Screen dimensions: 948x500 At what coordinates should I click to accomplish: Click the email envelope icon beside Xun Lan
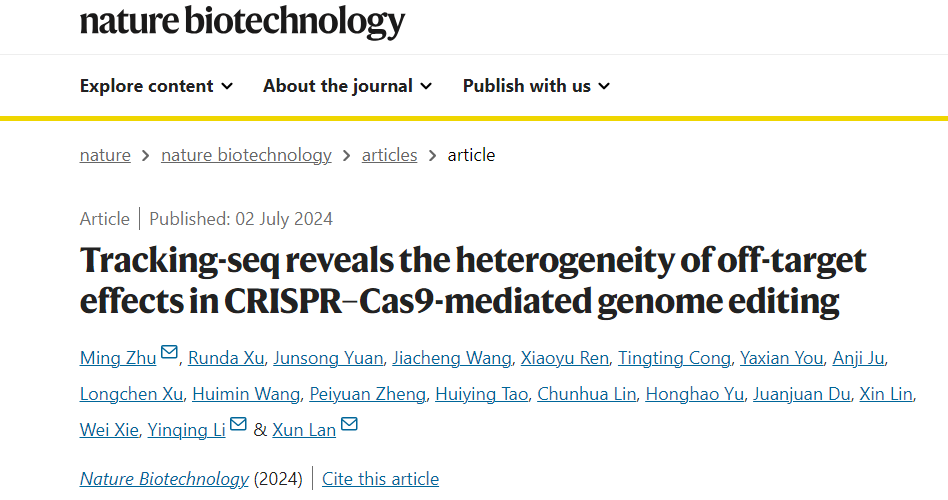[x=349, y=424]
